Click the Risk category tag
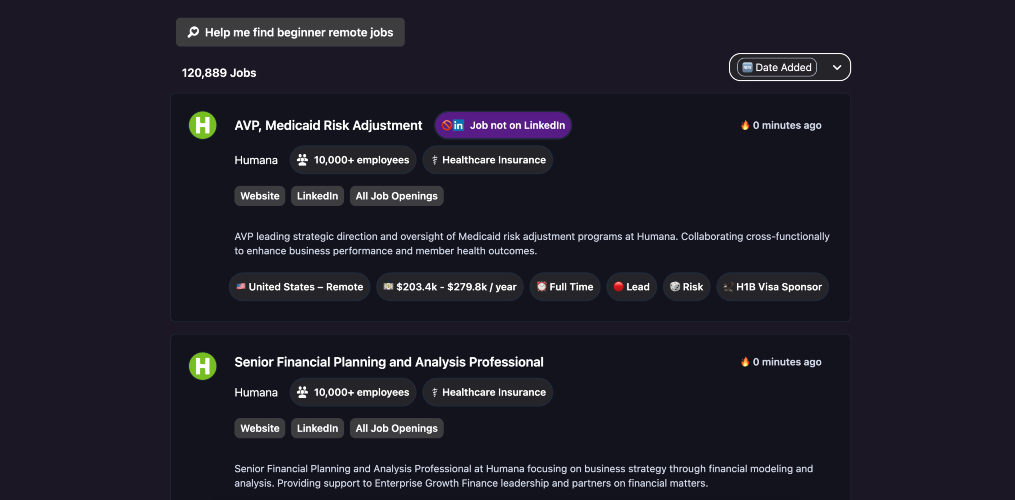The height and width of the screenshot is (500, 1015). pyautogui.click(x=685, y=287)
